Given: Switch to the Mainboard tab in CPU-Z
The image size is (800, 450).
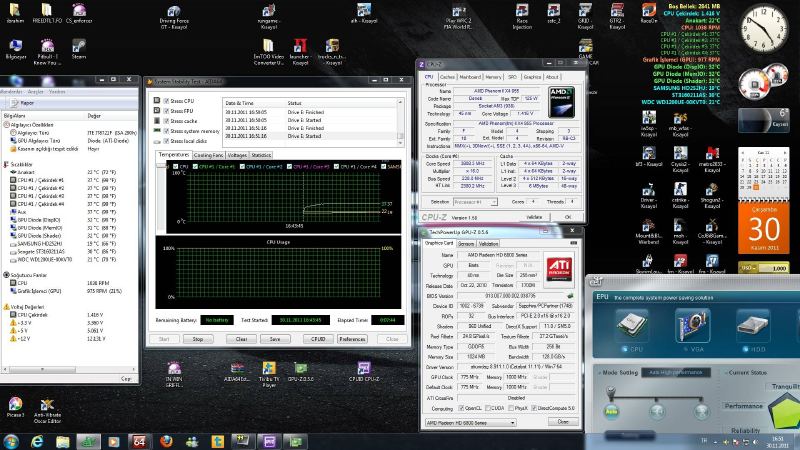Looking at the screenshot, I should 470,77.
